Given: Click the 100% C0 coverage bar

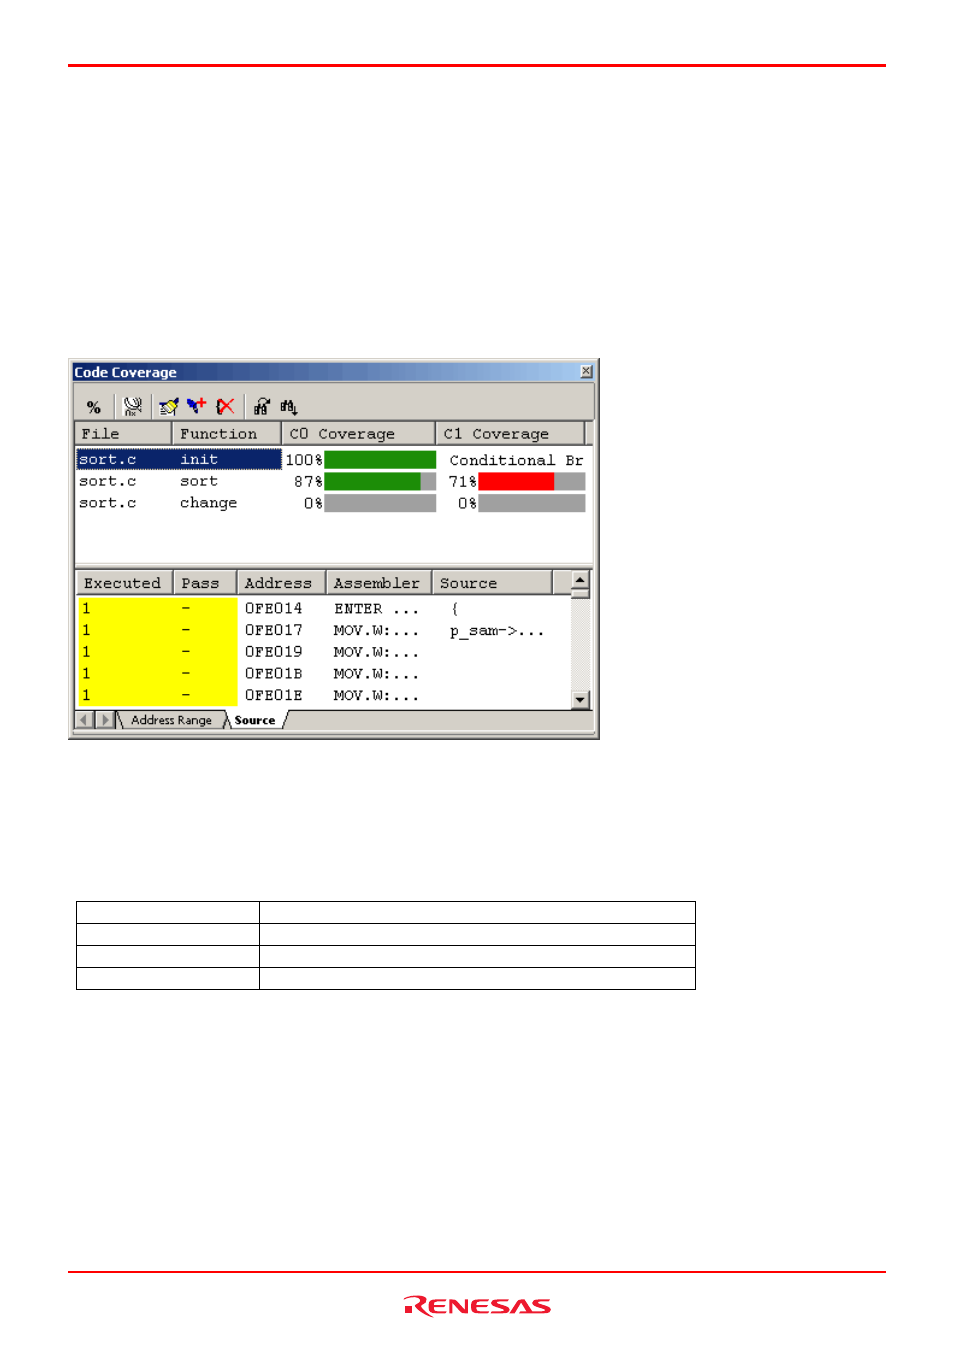Looking at the screenshot, I should (380, 460).
